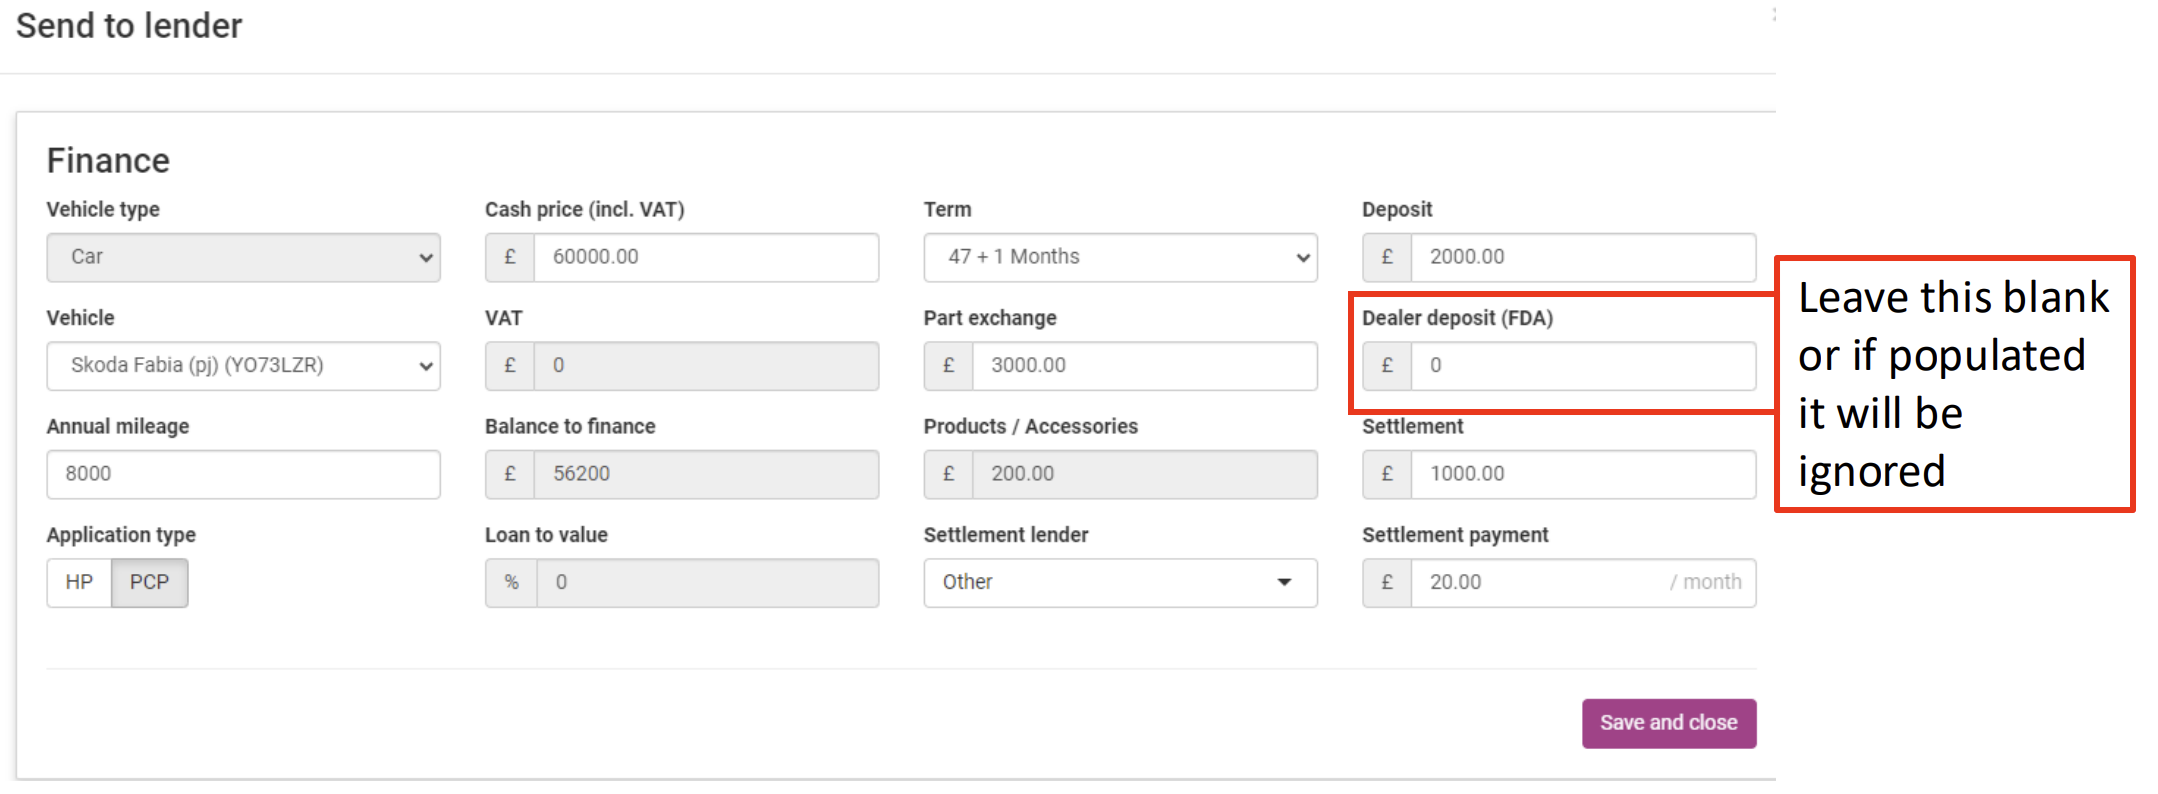Viewport: 2158px width, 794px height.
Task: Click the Settlement amount field
Action: tap(1582, 474)
